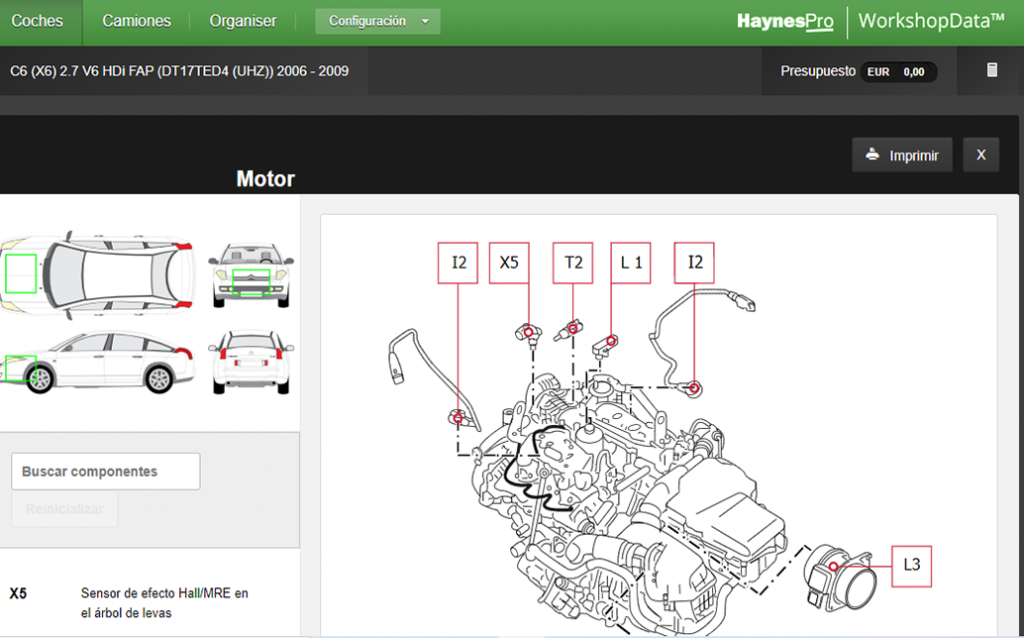Select the top view car thumbnail
This screenshot has height=638, width=1024.
pyautogui.click(x=97, y=274)
